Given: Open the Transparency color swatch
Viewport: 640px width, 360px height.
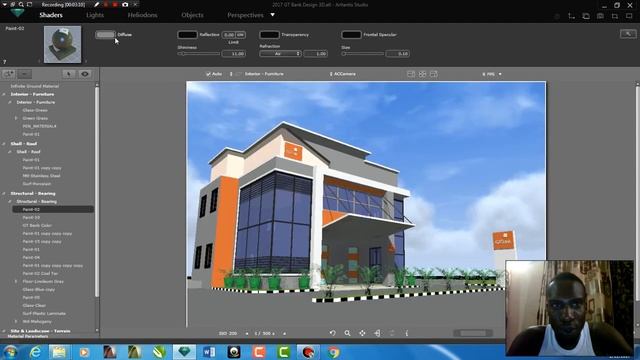Looking at the screenshot, I should tap(269, 35).
